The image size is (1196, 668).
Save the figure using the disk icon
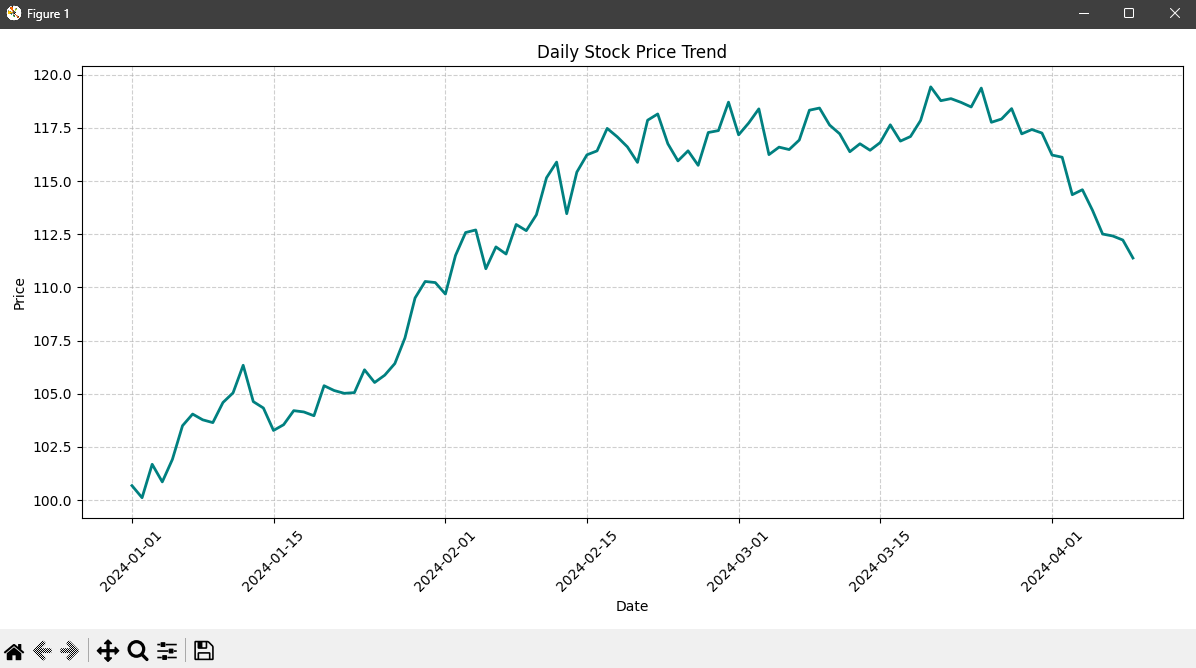[204, 650]
